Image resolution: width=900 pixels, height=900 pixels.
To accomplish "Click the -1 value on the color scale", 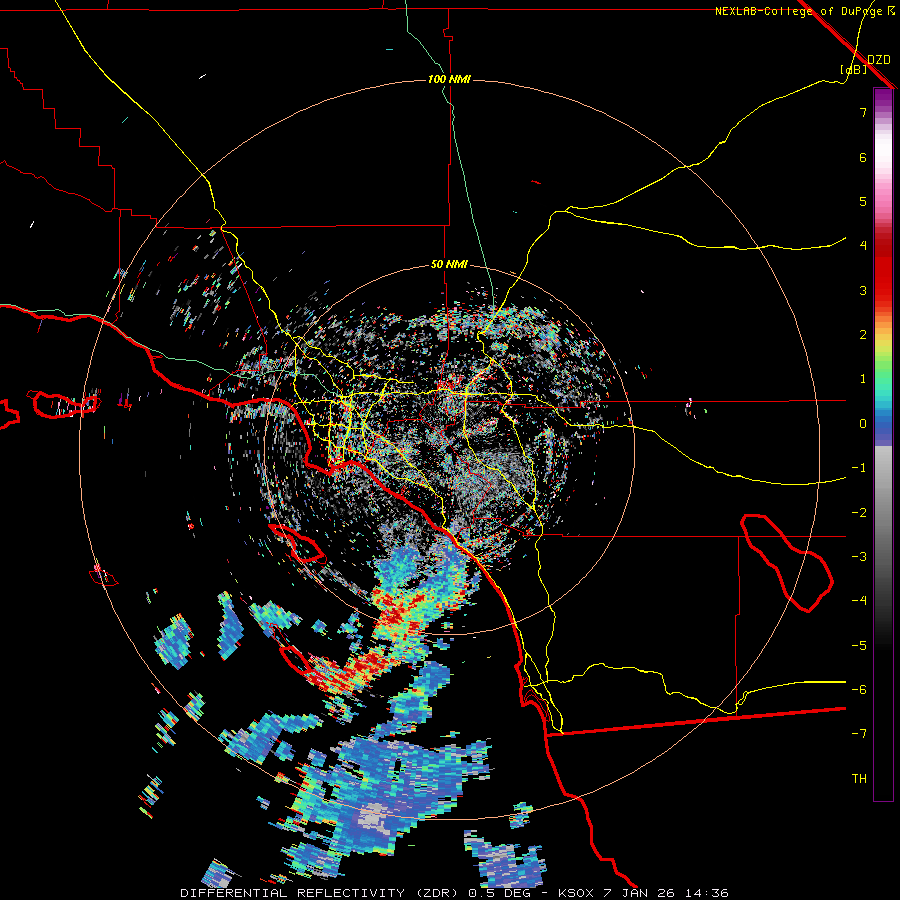I will (x=859, y=468).
